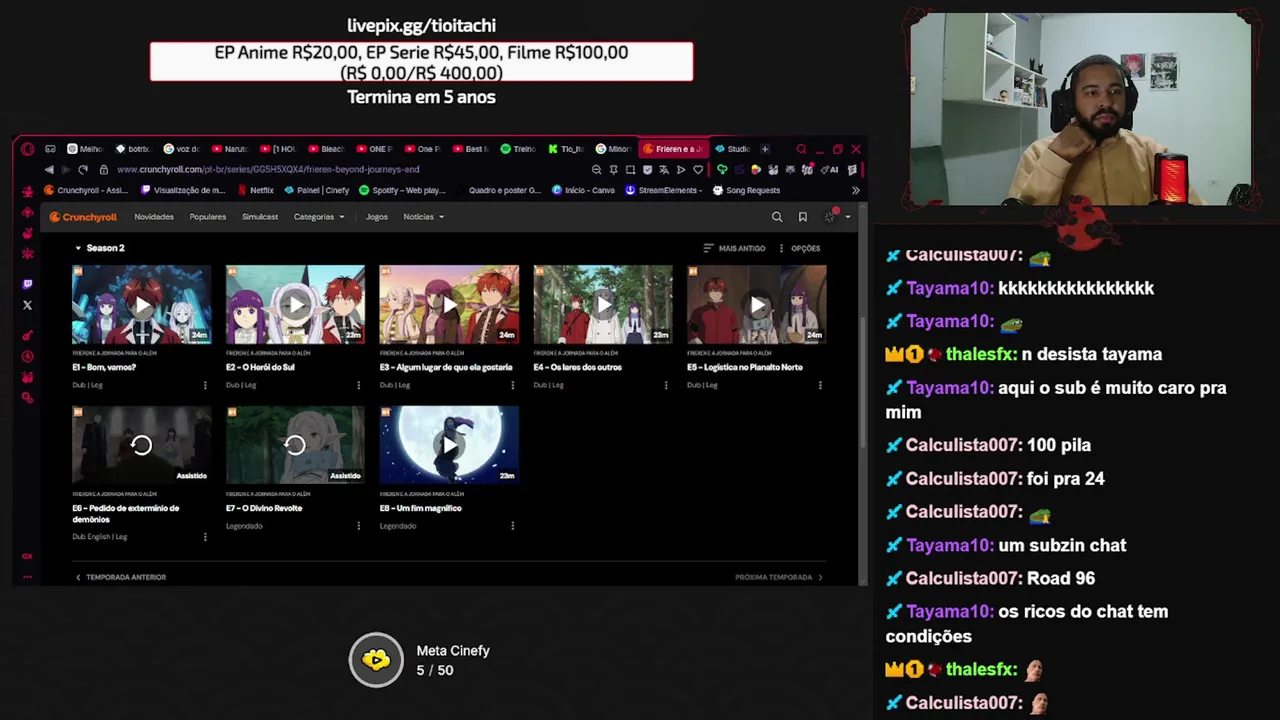The width and height of the screenshot is (1280, 720).
Task: Open Jogos in Crunchyroll nav
Action: click(377, 217)
